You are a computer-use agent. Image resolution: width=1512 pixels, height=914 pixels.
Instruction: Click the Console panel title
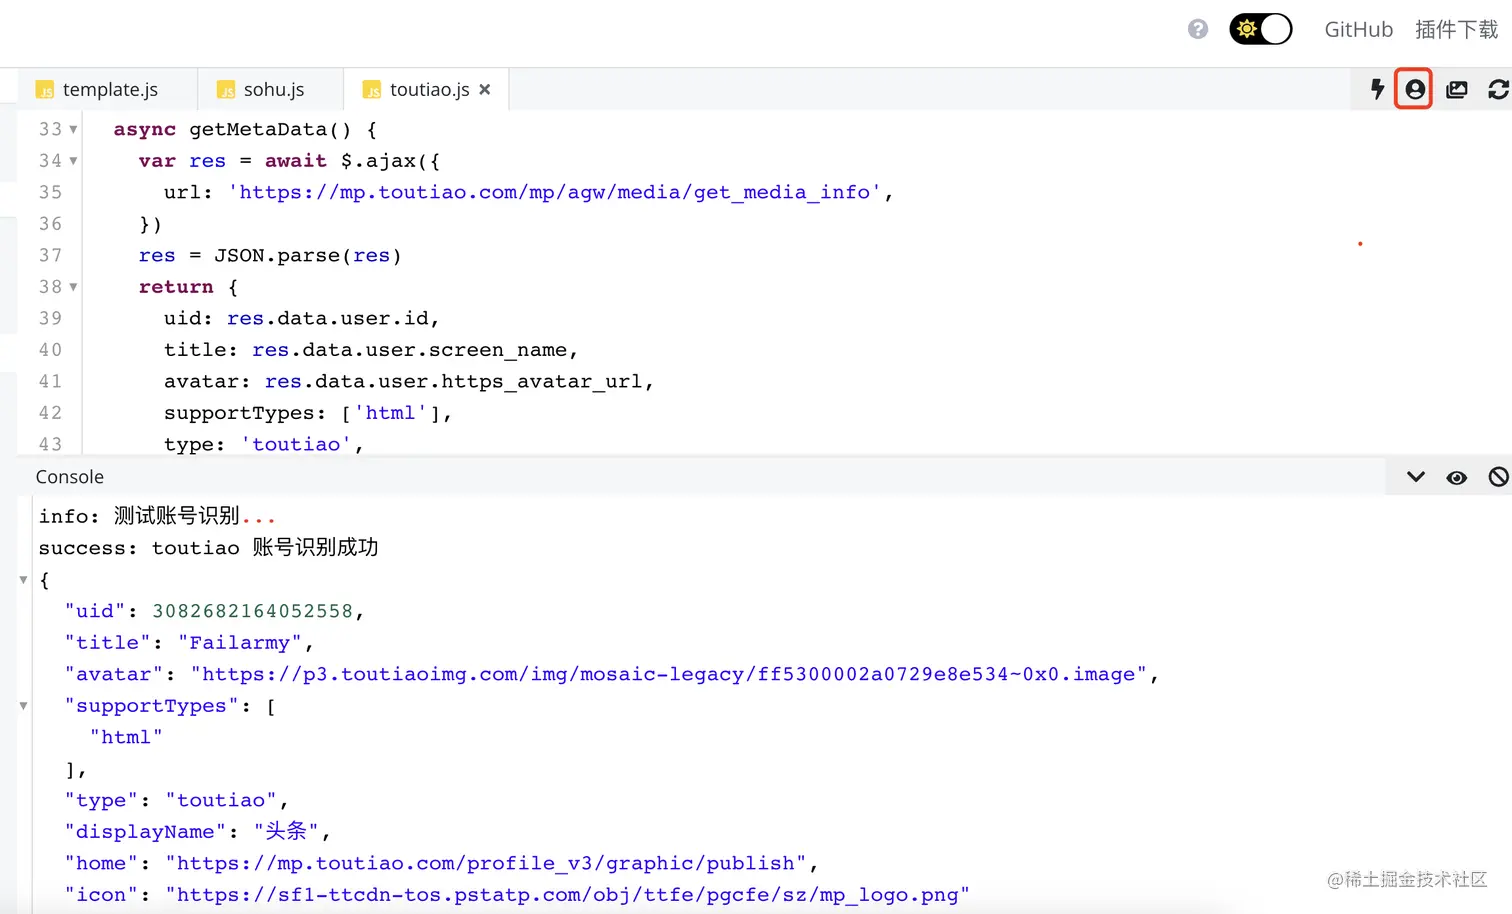(x=70, y=477)
